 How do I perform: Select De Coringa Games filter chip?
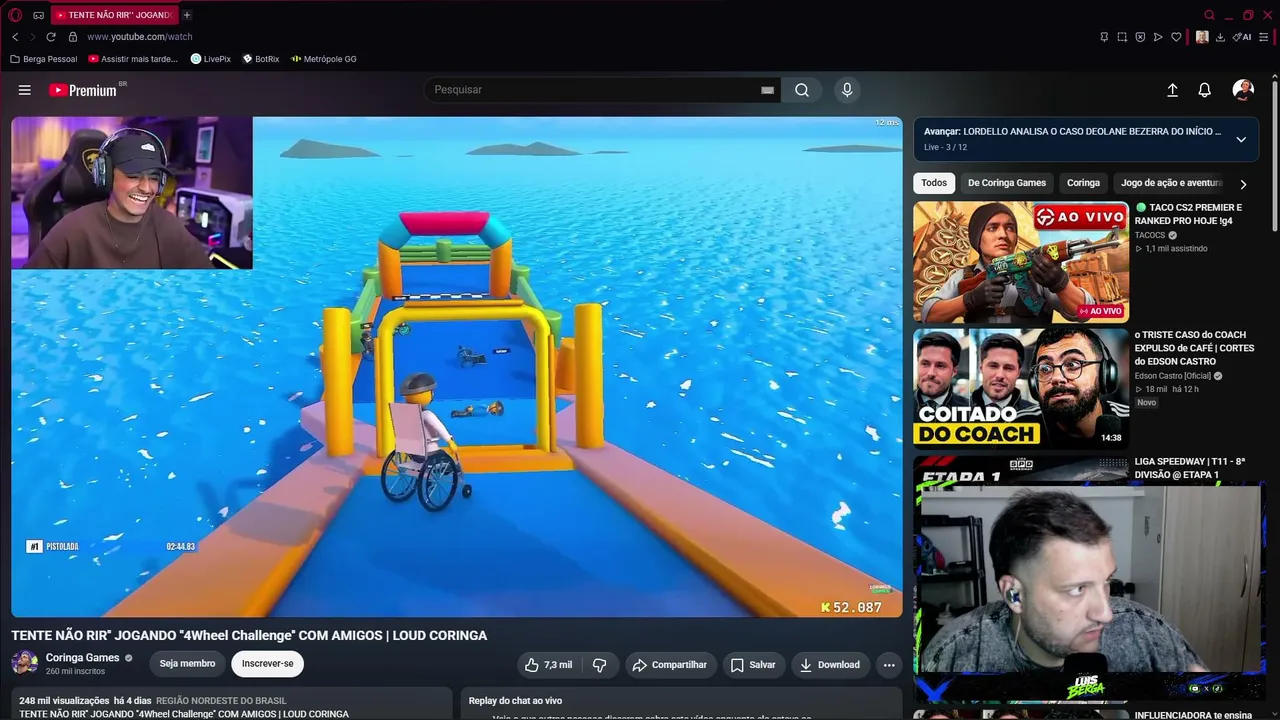coord(1007,183)
